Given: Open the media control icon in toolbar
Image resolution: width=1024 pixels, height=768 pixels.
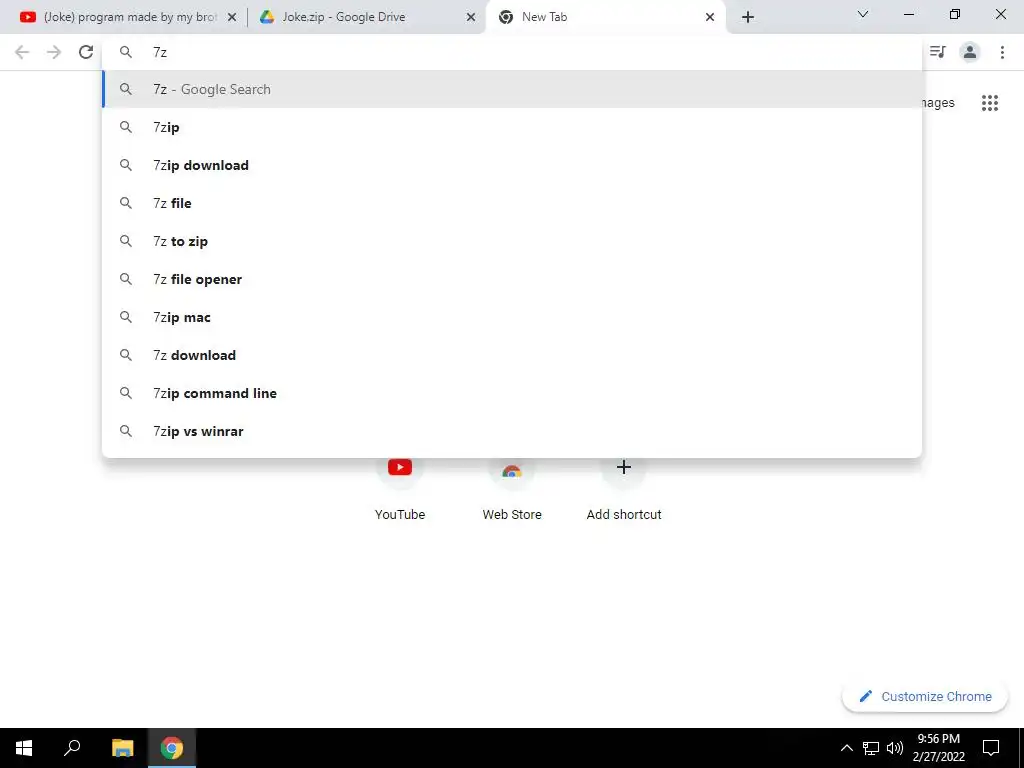Looking at the screenshot, I should [938, 52].
